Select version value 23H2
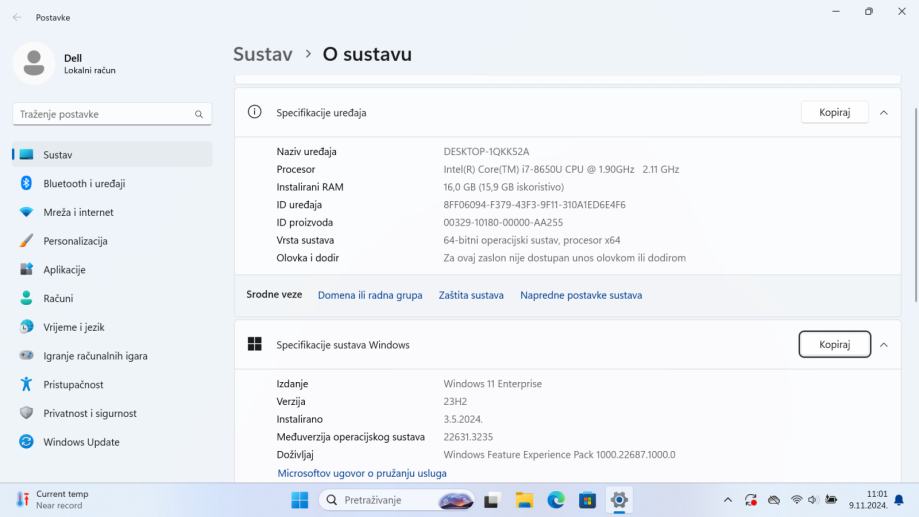 pyautogui.click(x=455, y=402)
